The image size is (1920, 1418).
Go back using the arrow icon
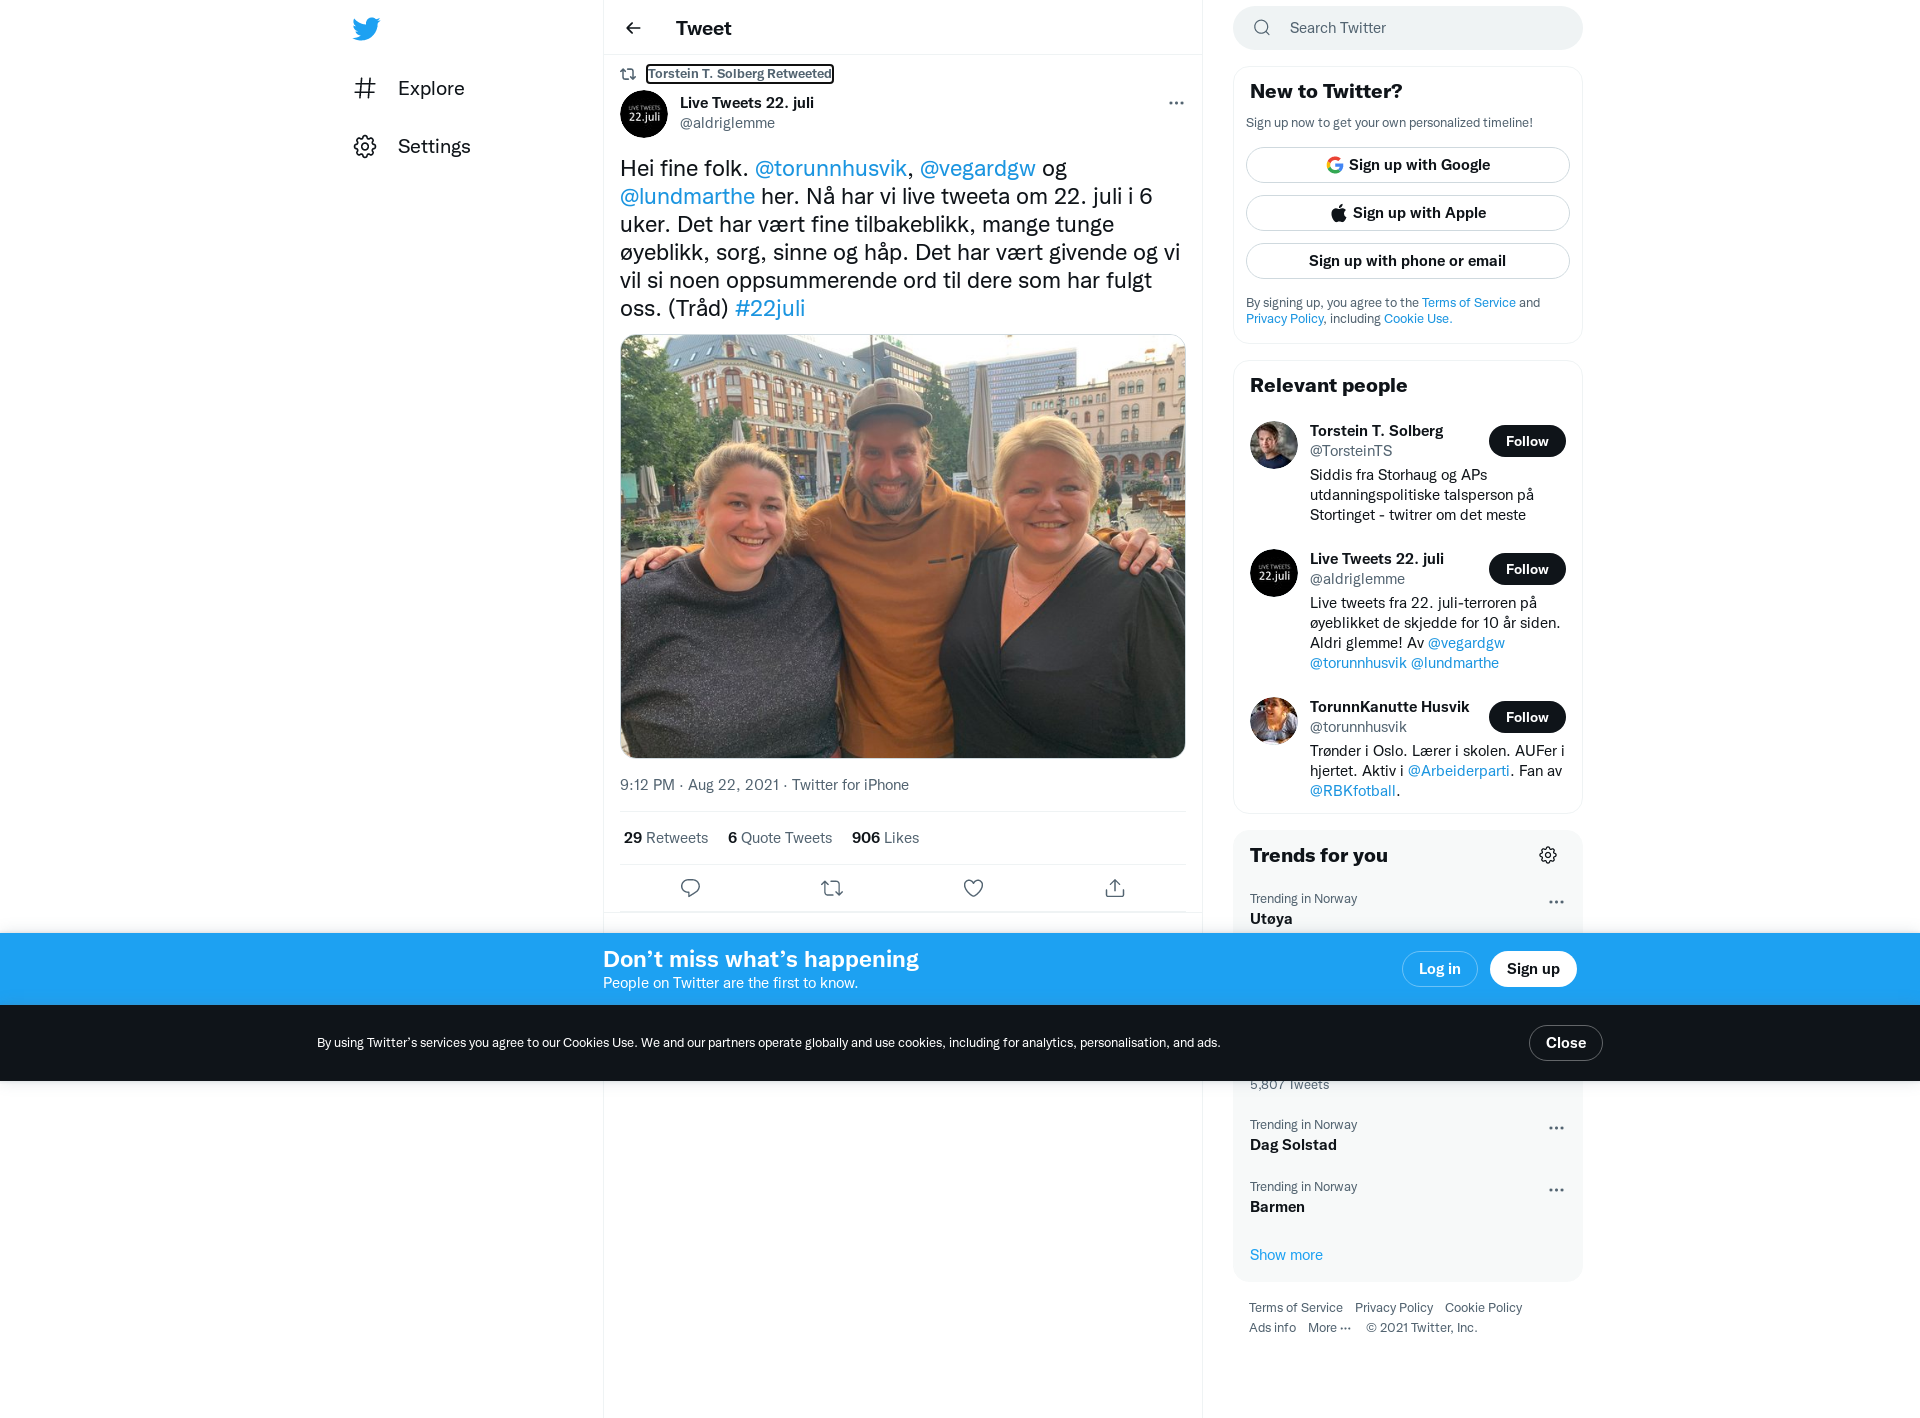[x=633, y=28]
